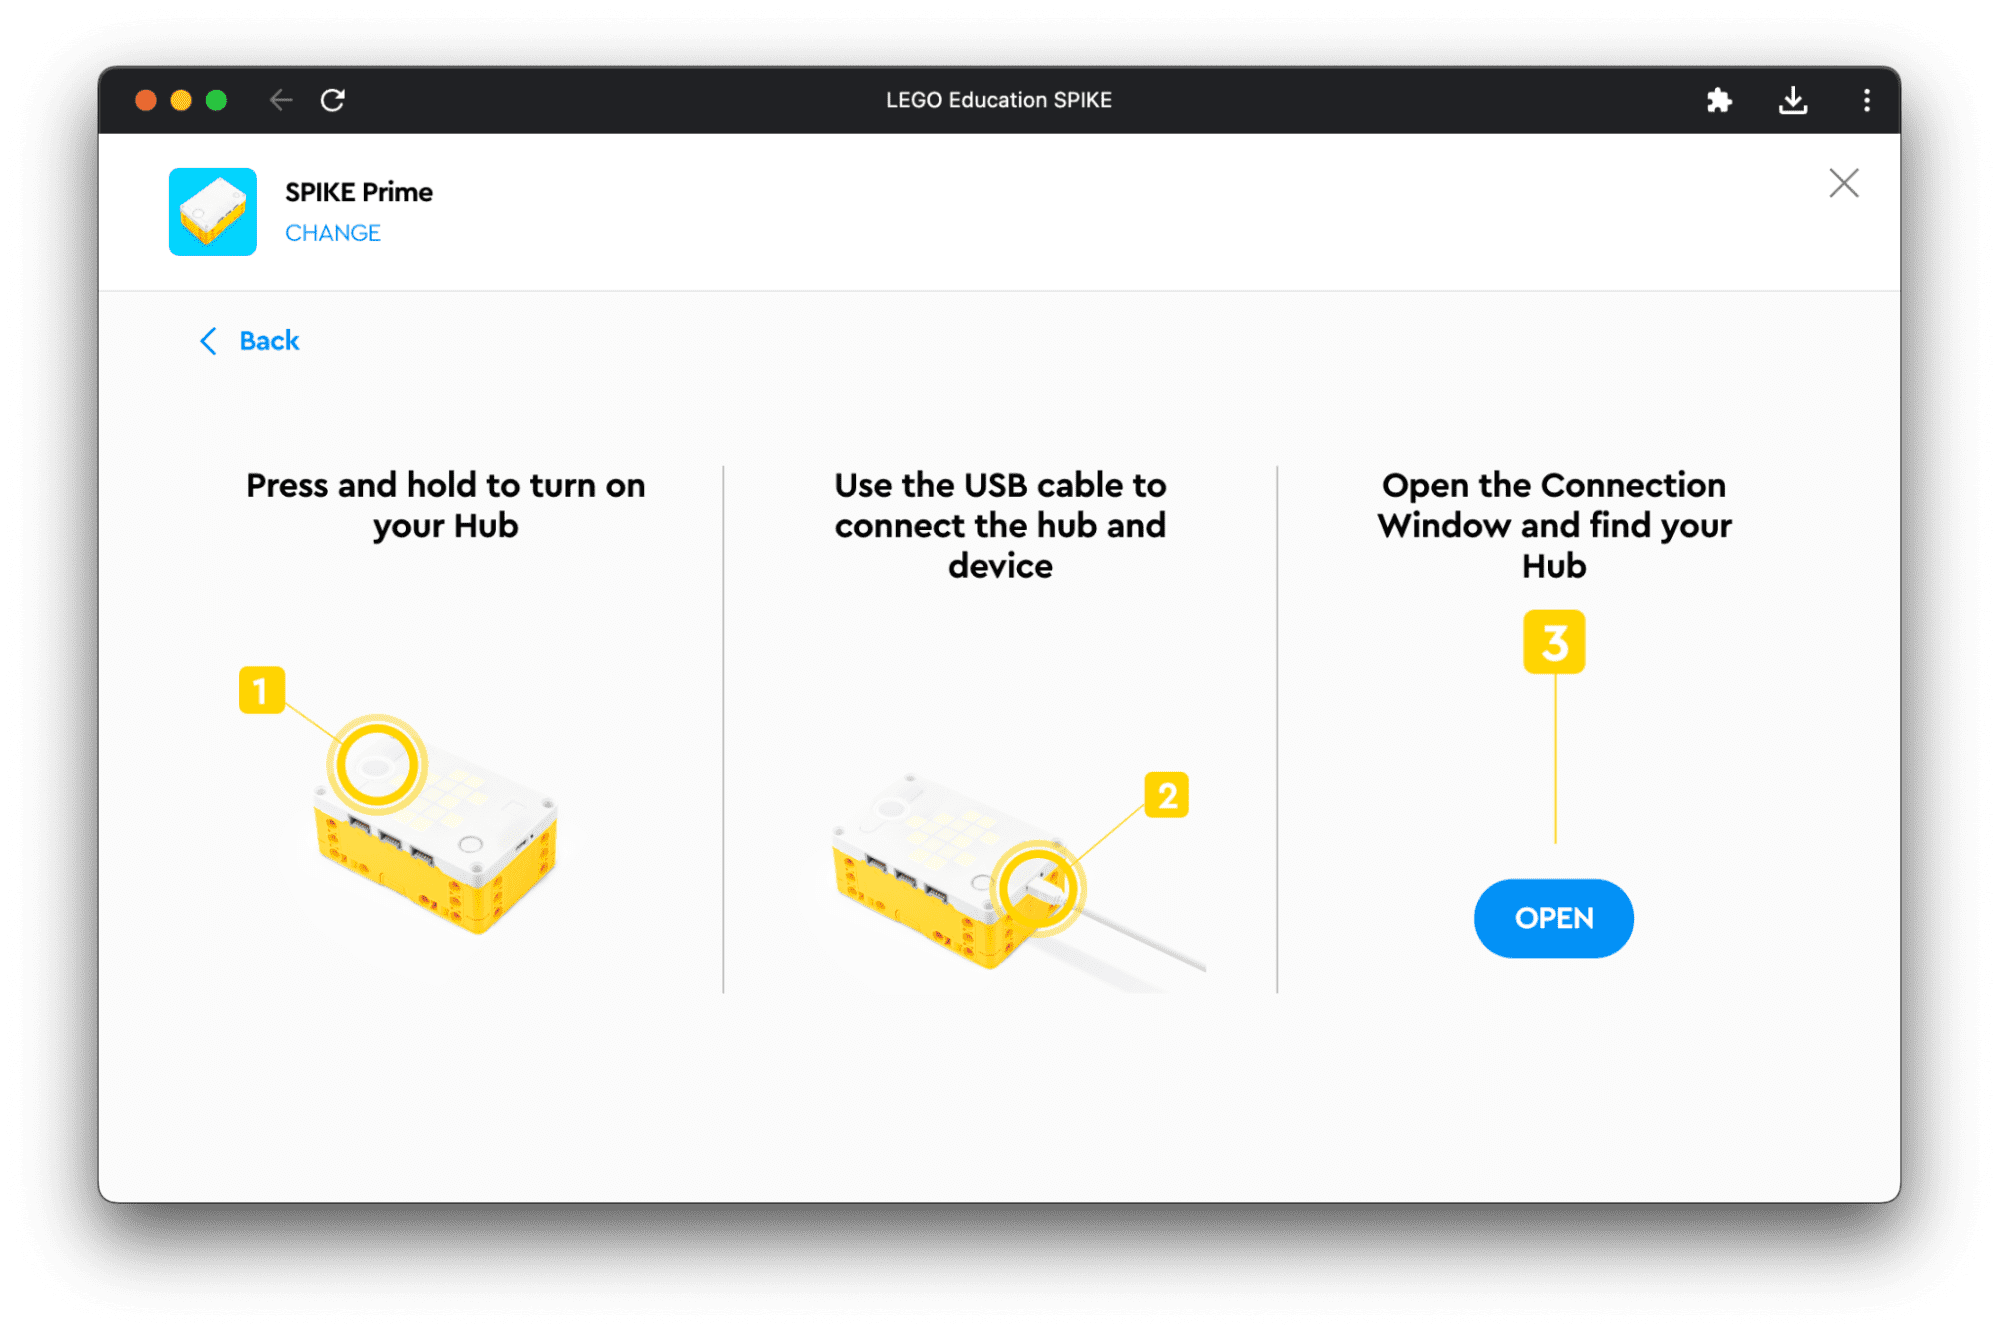Screen dimensions: 1999x1333
Task: Click the close X button top right
Action: (1844, 183)
